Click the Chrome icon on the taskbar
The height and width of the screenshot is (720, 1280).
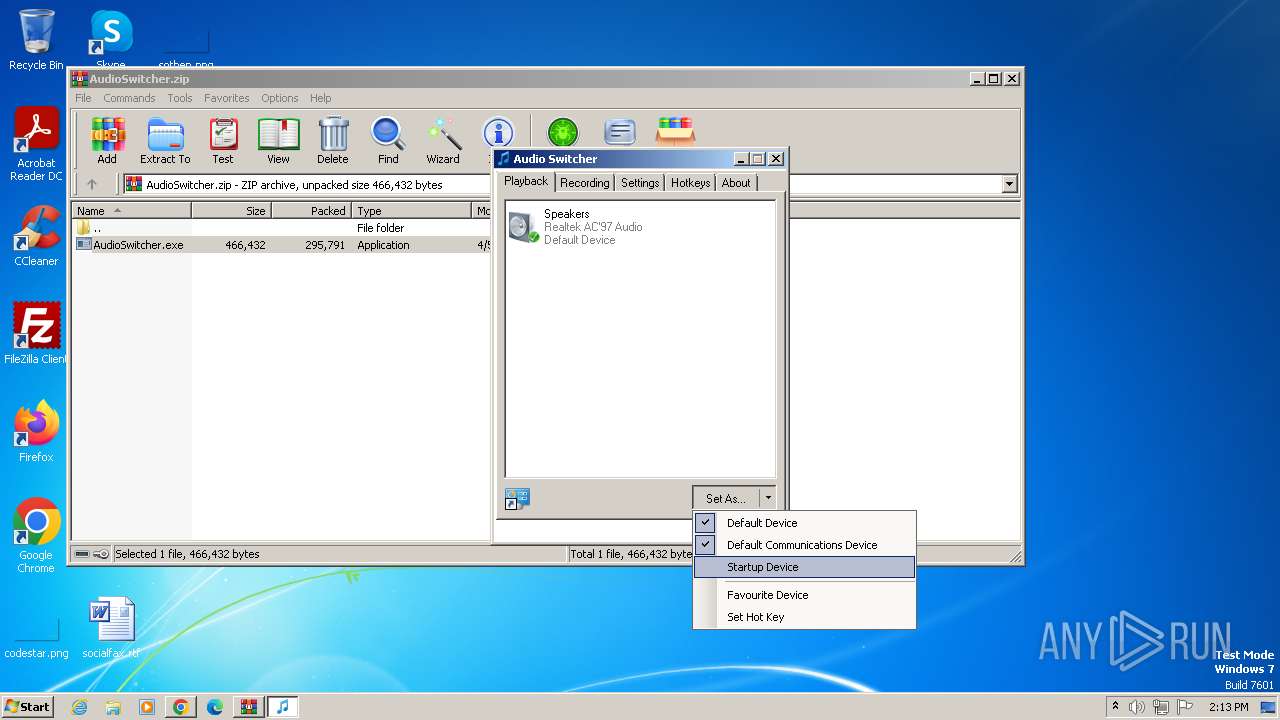[x=181, y=707]
